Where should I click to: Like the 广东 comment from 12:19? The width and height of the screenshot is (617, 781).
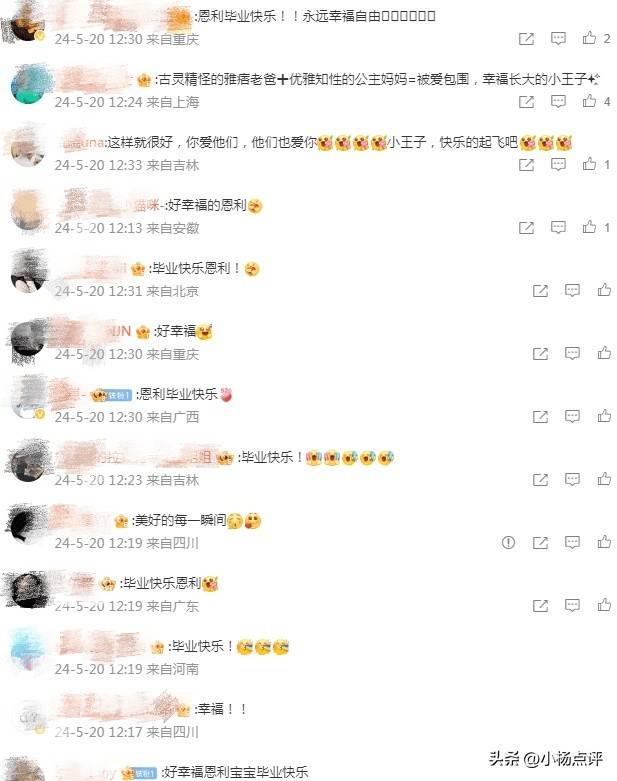coord(604,605)
